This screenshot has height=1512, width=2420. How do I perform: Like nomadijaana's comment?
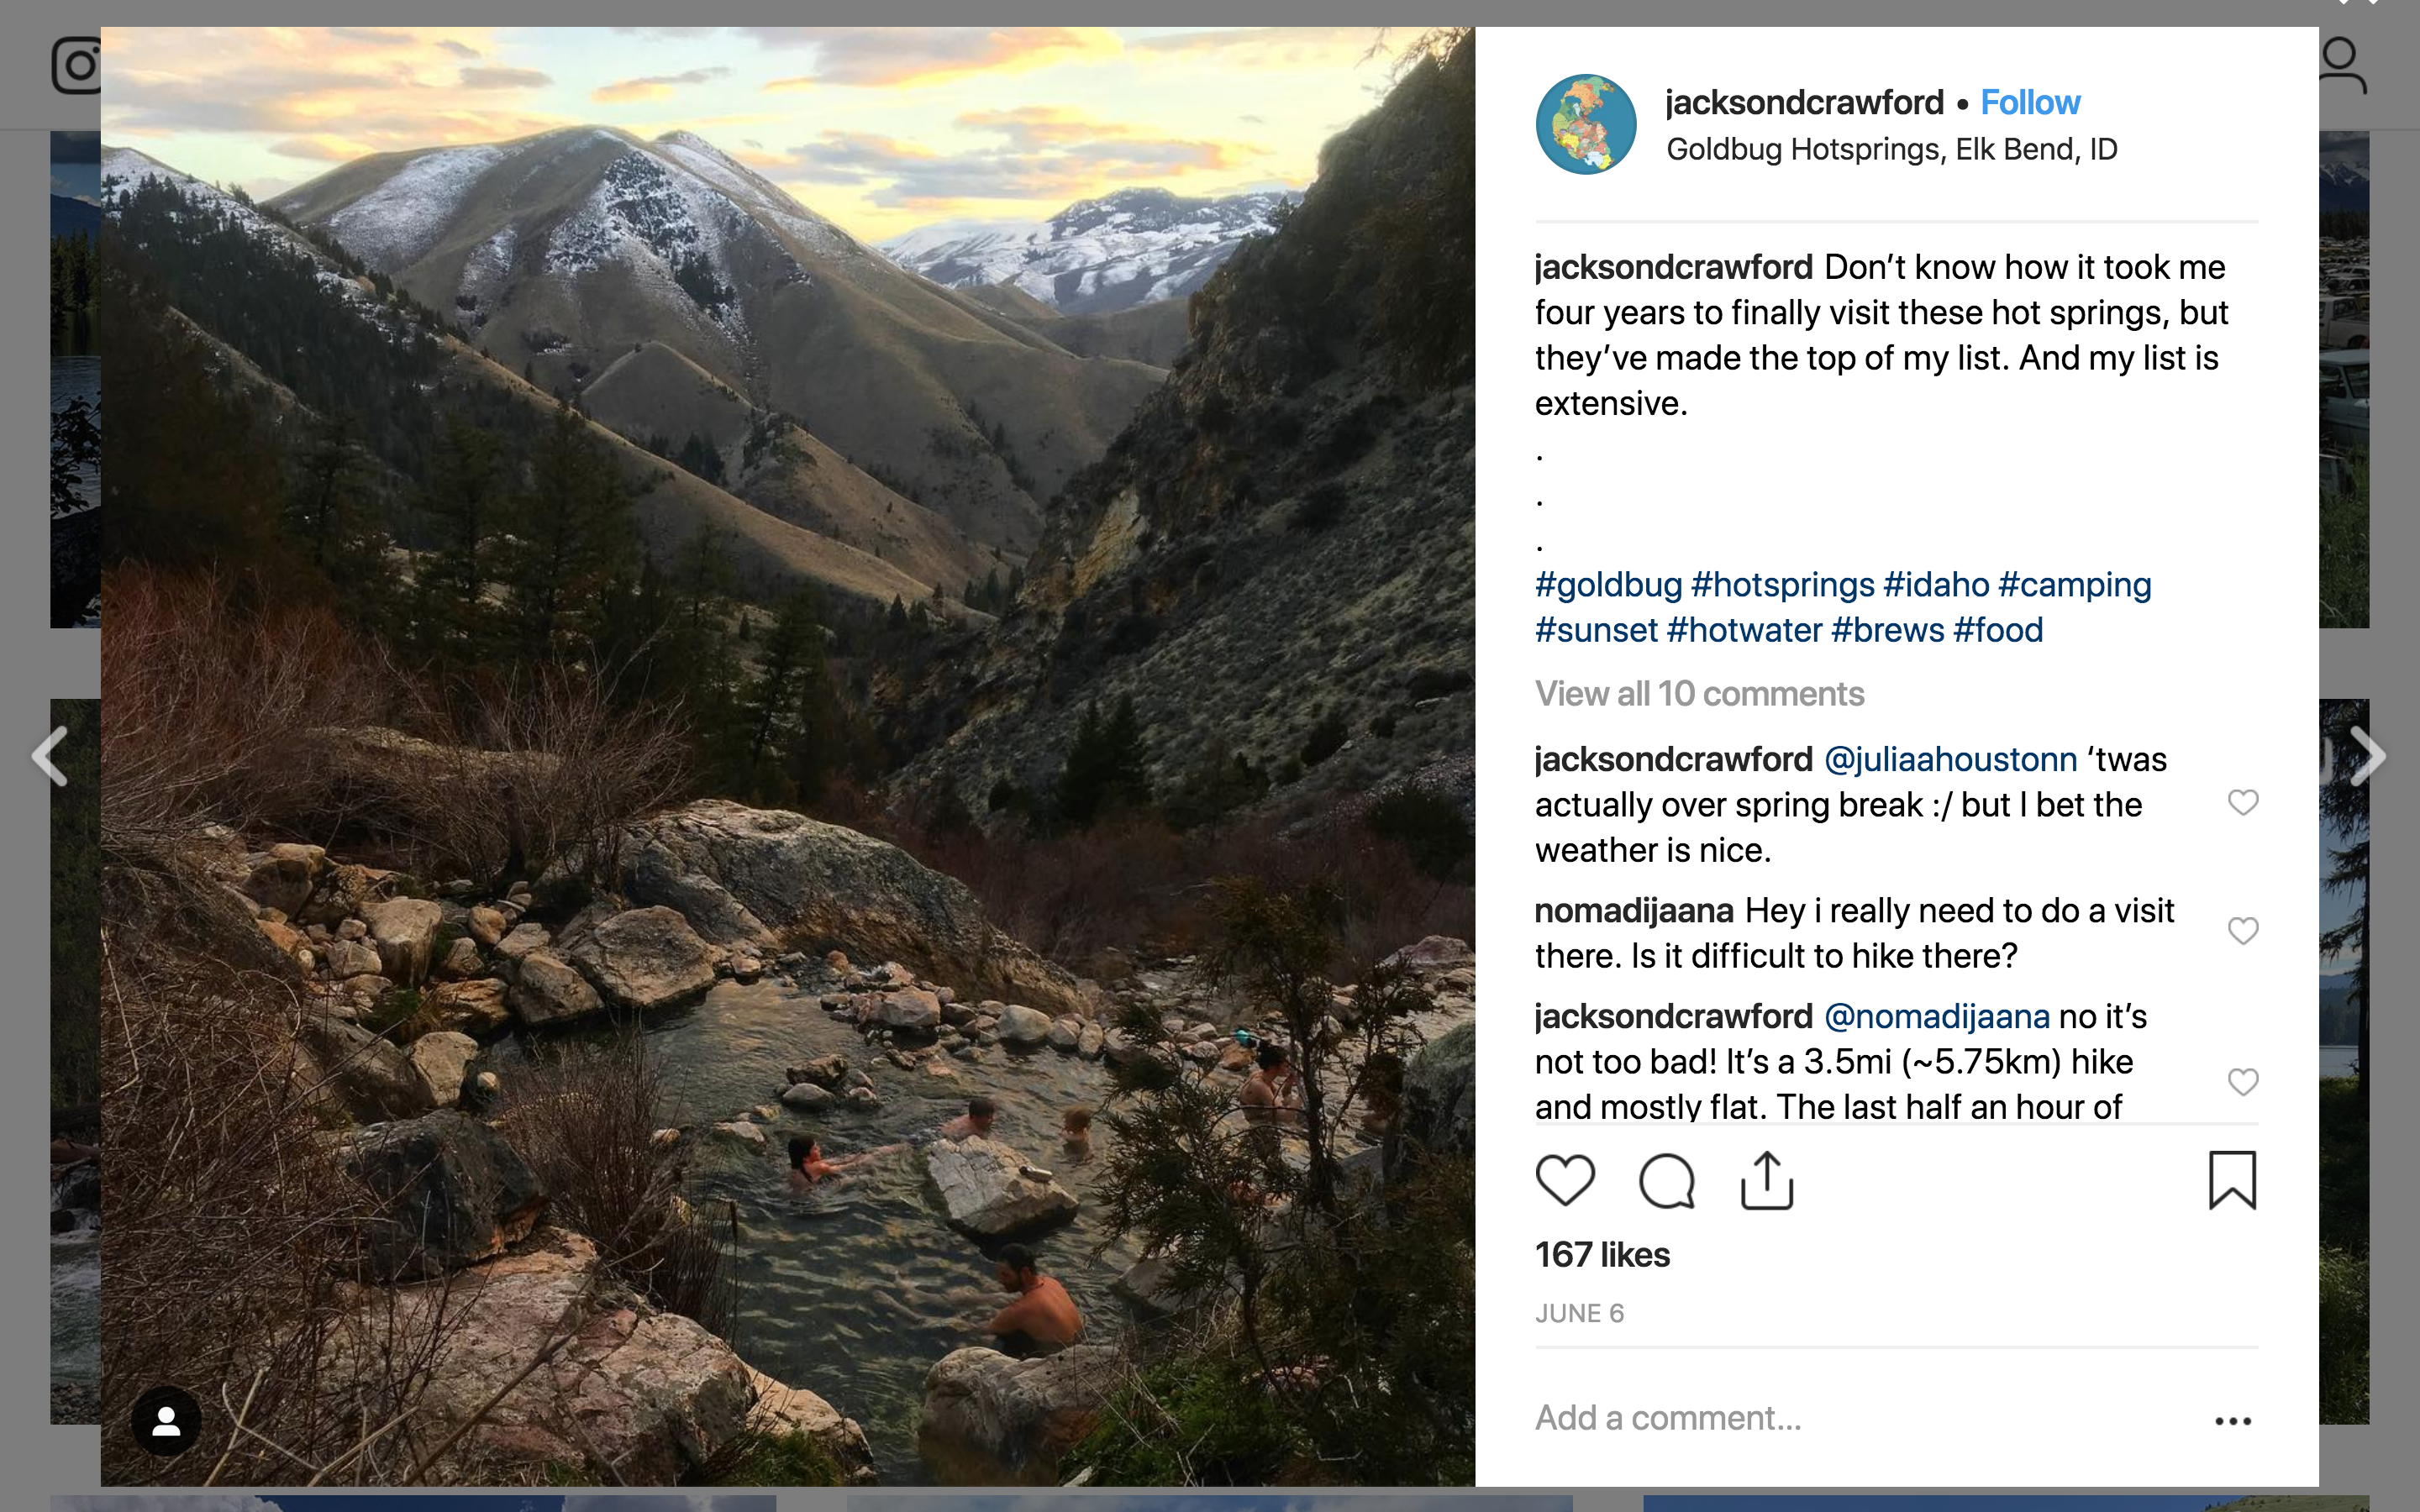point(2243,931)
